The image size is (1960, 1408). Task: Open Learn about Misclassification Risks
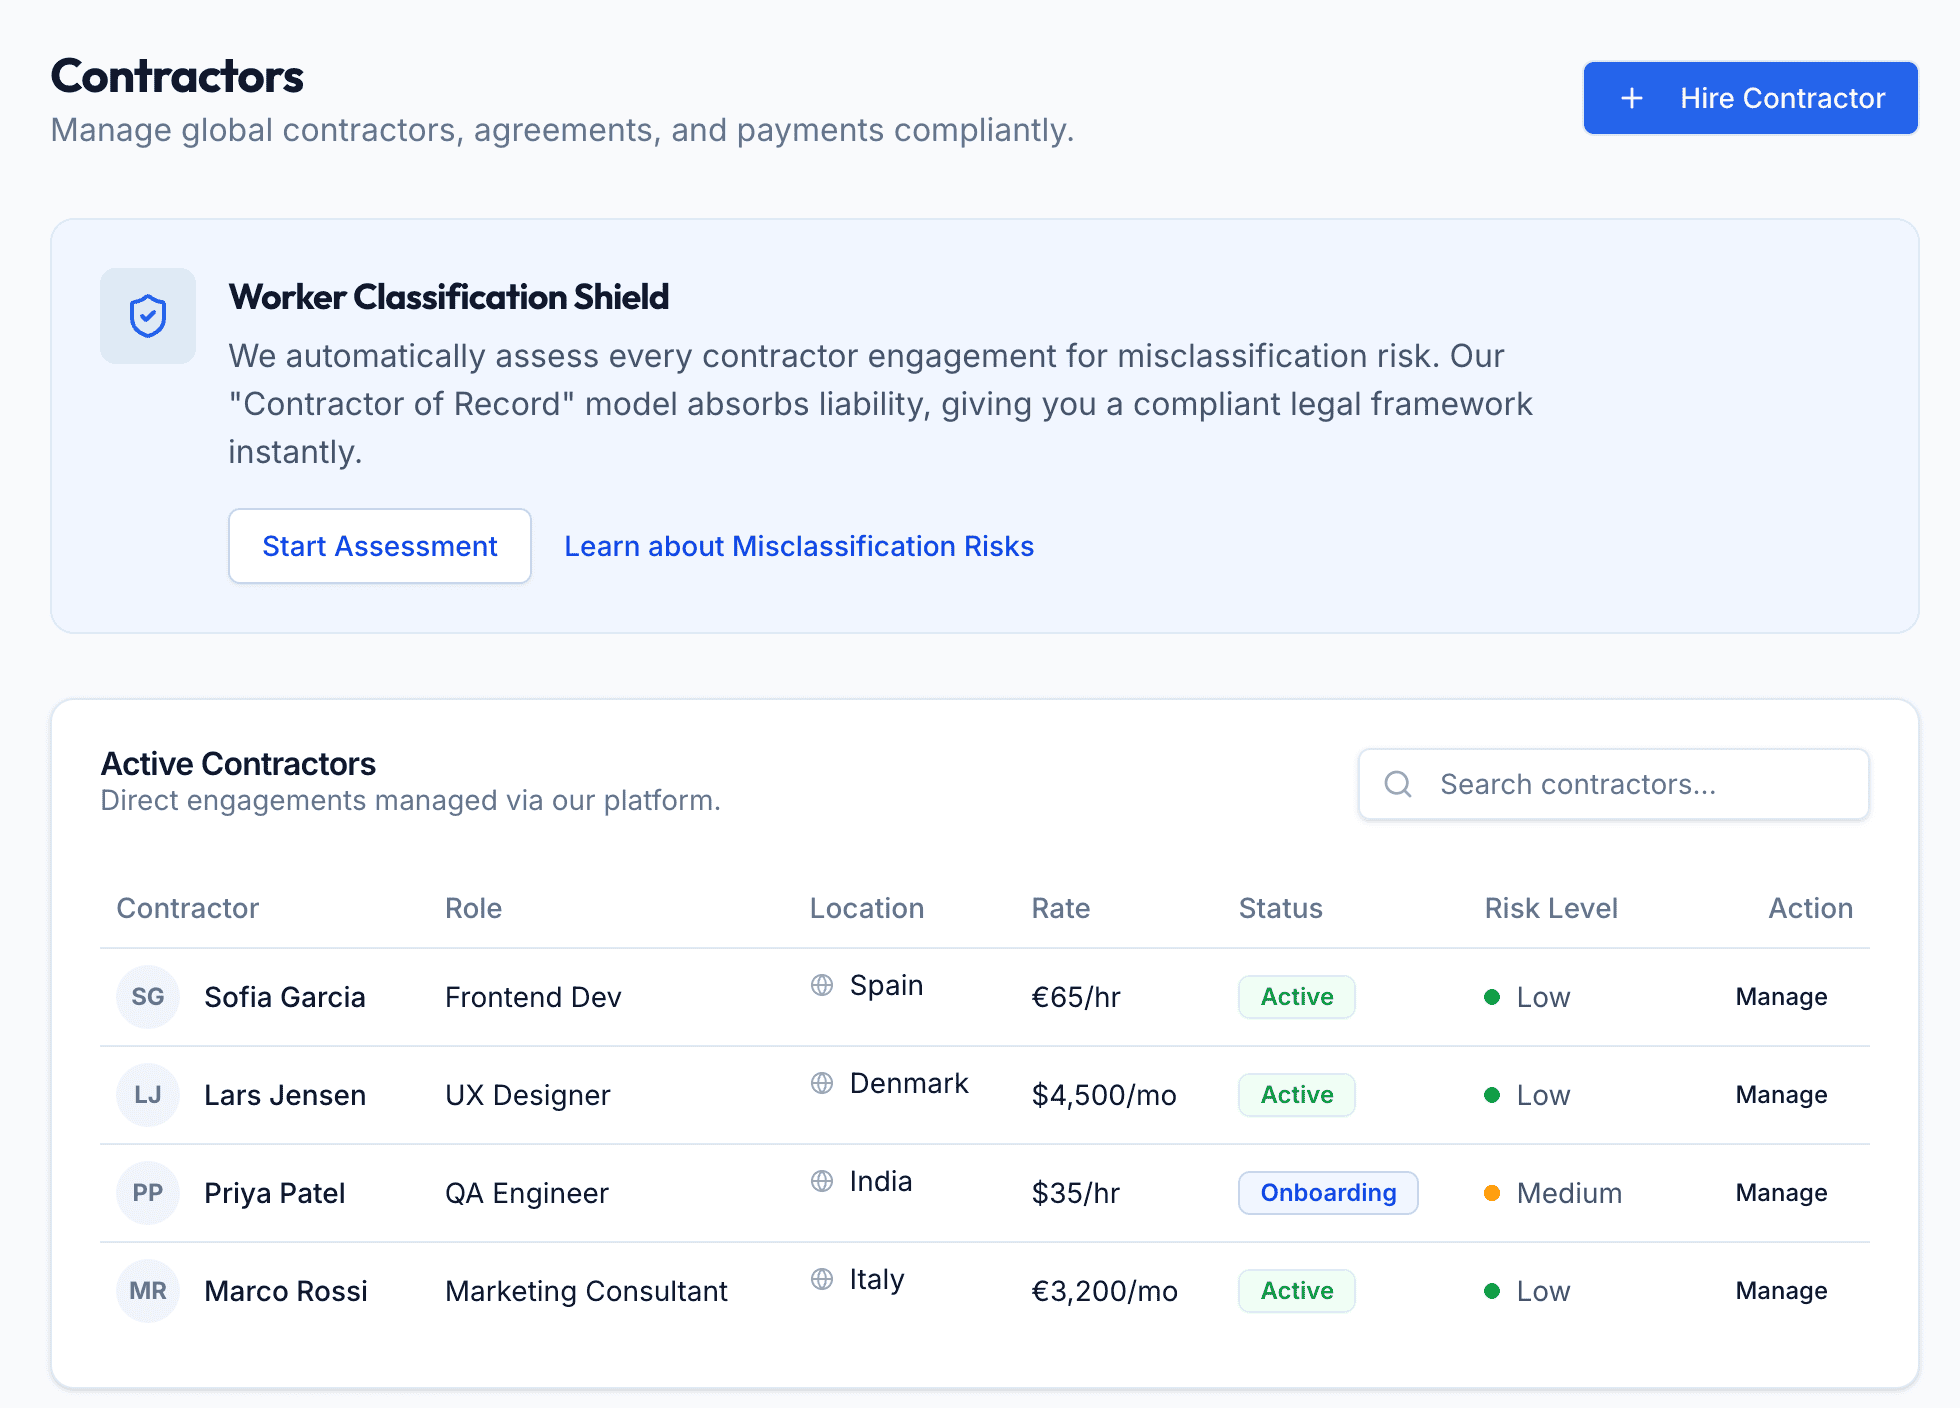click(799, 546)
